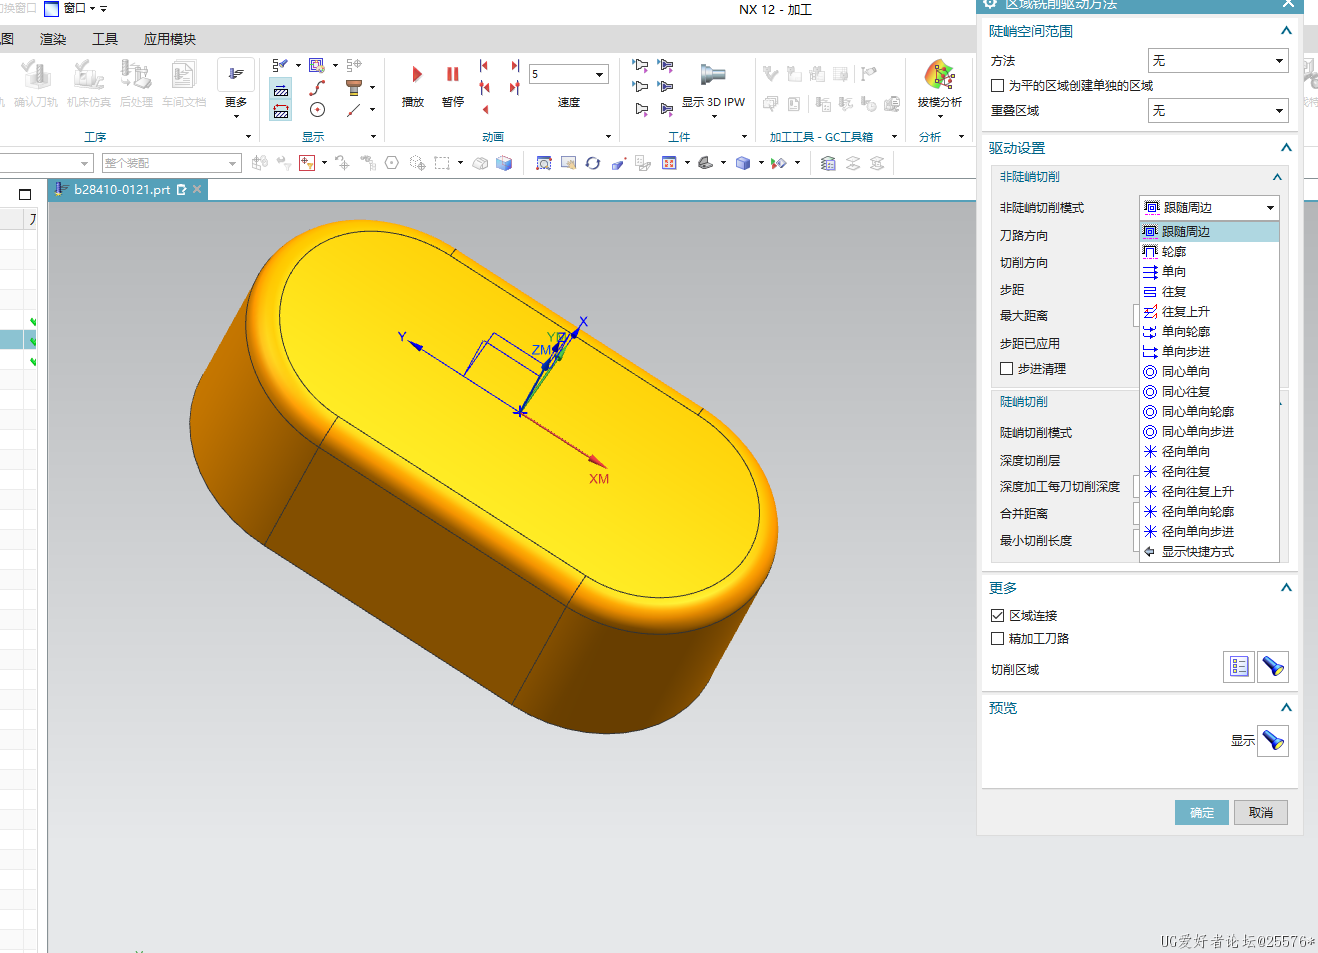The height and width of the screenshot is (953, 1318).
Task: Enable the 精加工刀路 checkbox
Action: [x=997, y=639]
